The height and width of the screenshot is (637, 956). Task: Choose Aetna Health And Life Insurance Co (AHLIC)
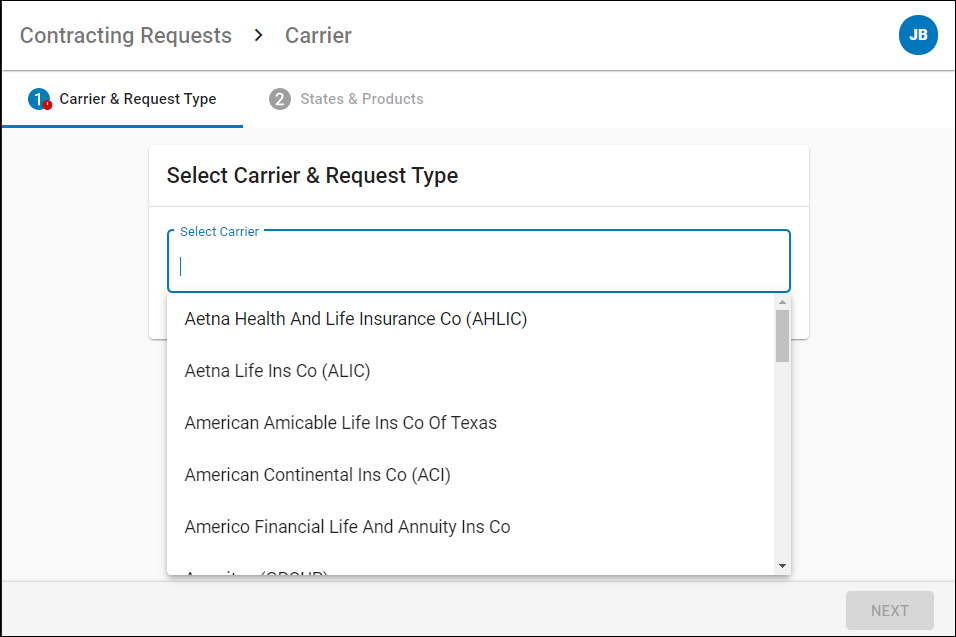point(470,319)
